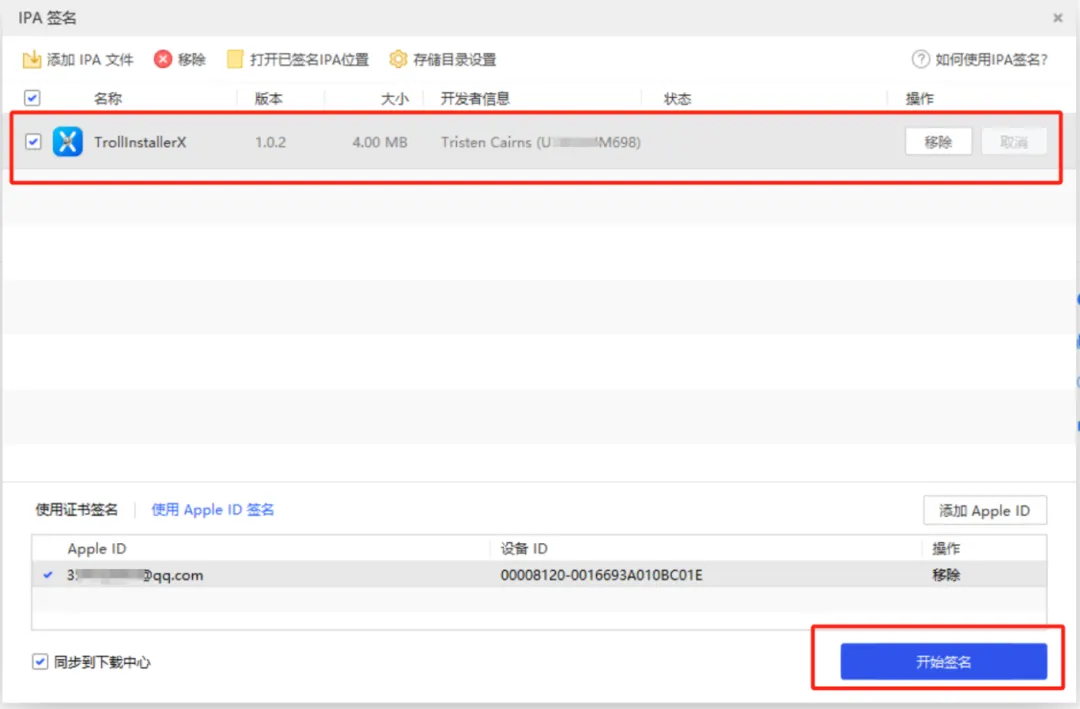Viewport: 1080px width, 709px height.
Task: Switch to certificate signing tab
Action: pyautogui.click(x=76, y=510)
